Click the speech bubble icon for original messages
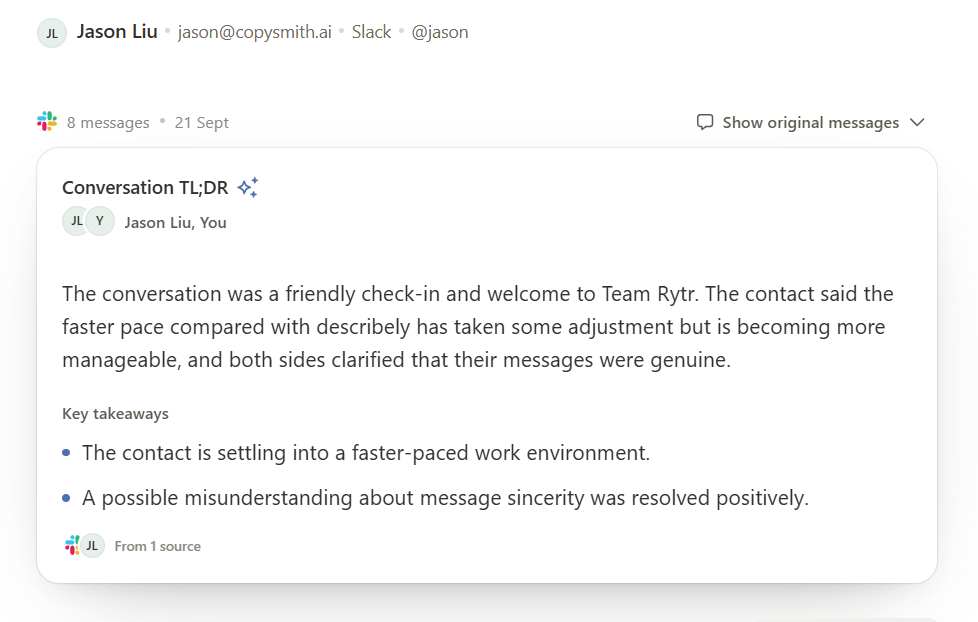This screenshot has width=978, height=622. coord(705,122)
